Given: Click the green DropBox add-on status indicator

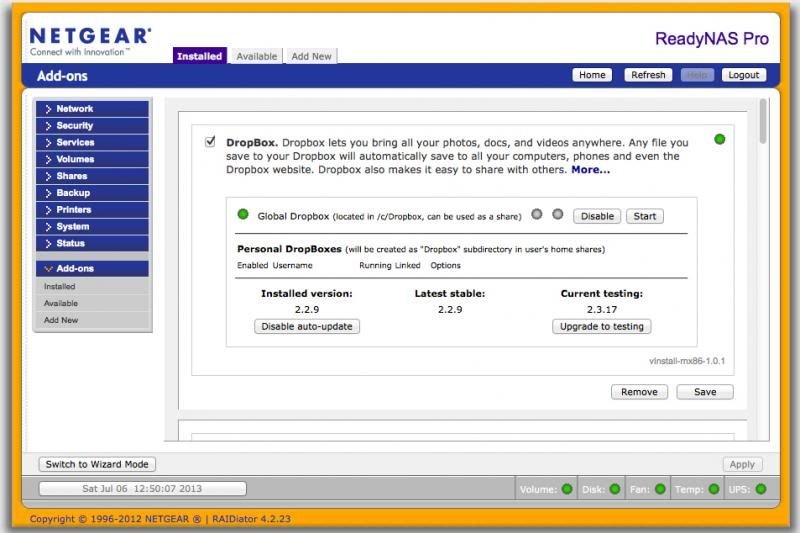Looking at the screenshot, I should 719,139.
